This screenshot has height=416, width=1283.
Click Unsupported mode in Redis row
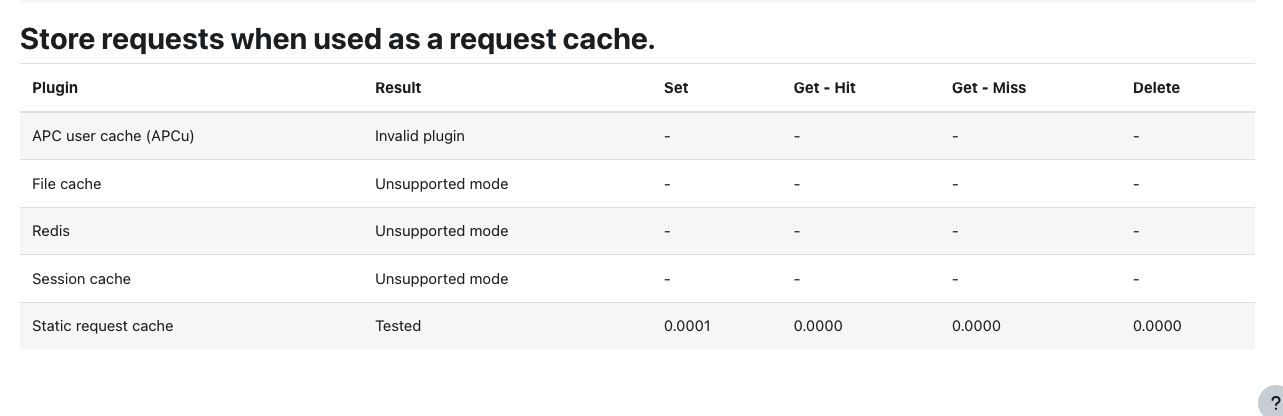(441, 231)
